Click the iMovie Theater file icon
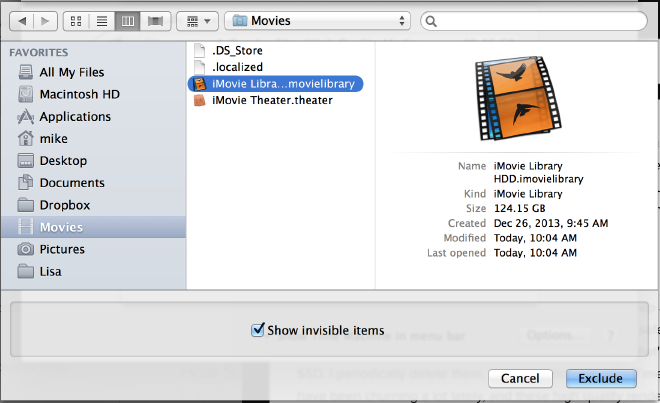The width and height of the screenshot is (660, 403). (x=200, y=100)
